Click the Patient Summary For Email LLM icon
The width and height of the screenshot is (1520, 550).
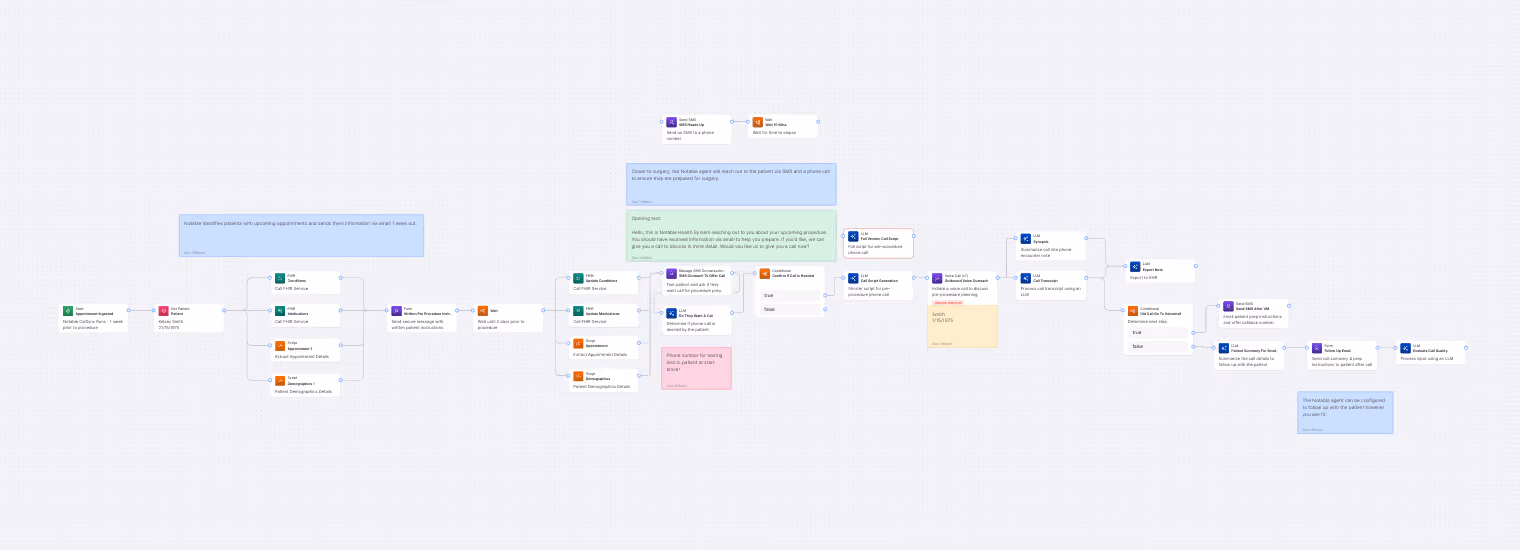click(1223, 348)
